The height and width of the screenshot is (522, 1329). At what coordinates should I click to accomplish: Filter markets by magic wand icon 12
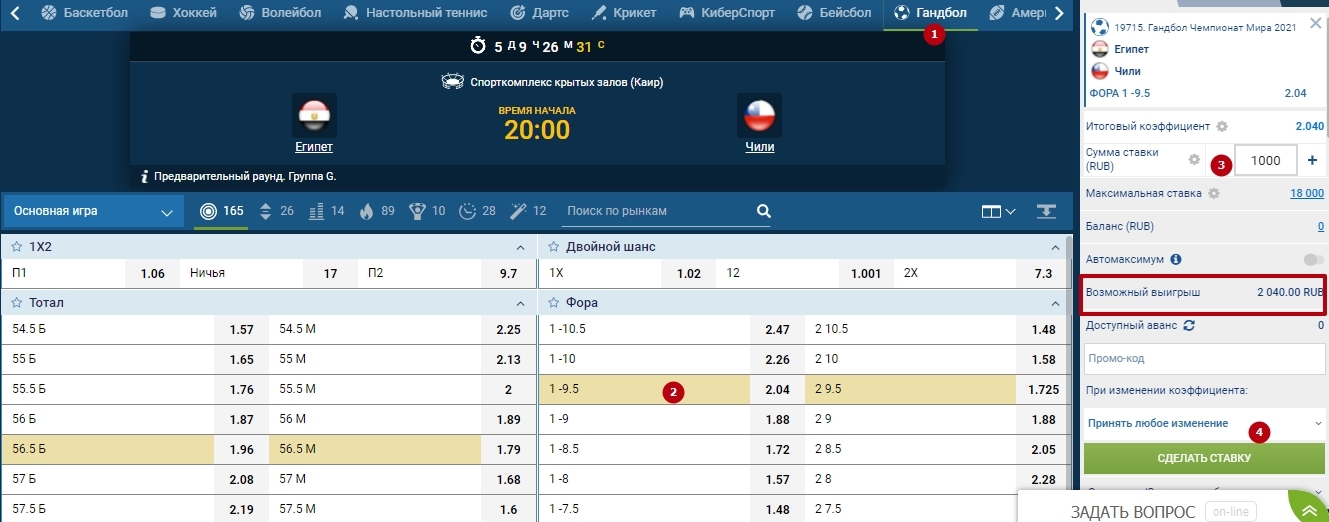click(x=529, y=211)
